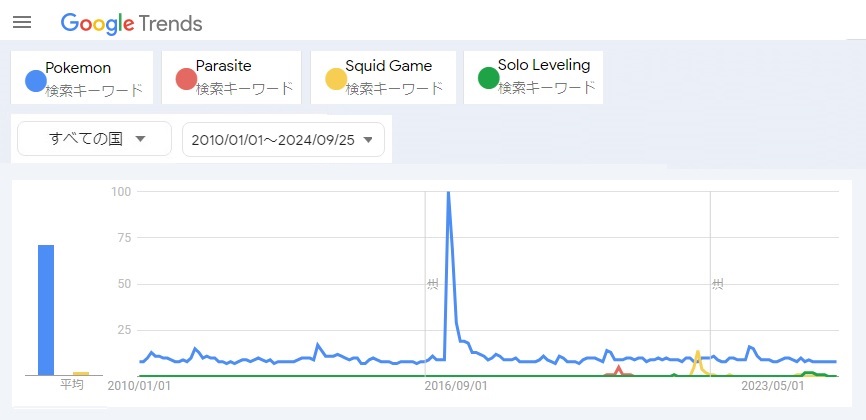Open the 2010/01/01～2024/09/25 date range dropdown

pos(283,140)
